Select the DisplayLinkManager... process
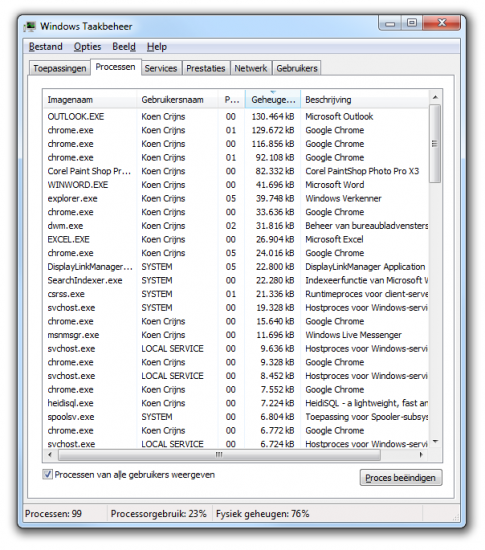 point(236,267)
